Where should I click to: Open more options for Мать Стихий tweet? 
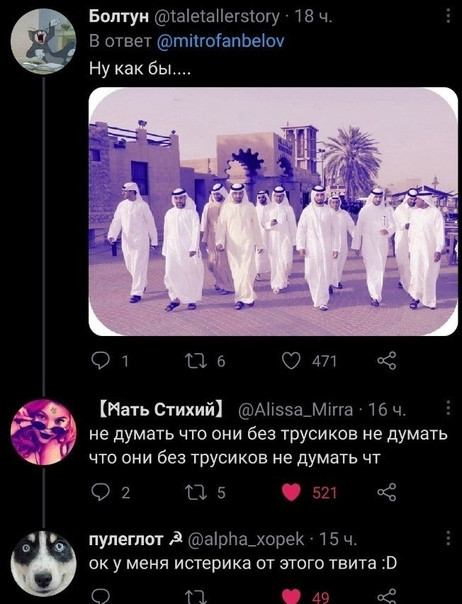[448, 408]
